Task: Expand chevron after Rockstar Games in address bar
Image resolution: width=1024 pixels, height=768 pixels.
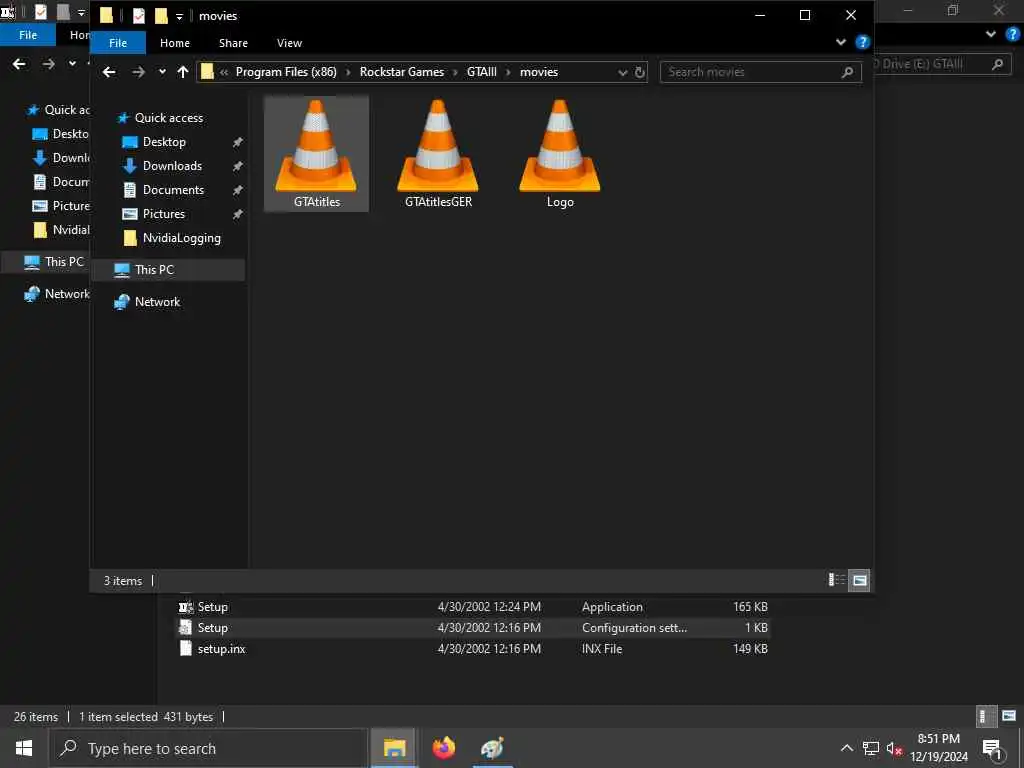Action: (456, 72)
